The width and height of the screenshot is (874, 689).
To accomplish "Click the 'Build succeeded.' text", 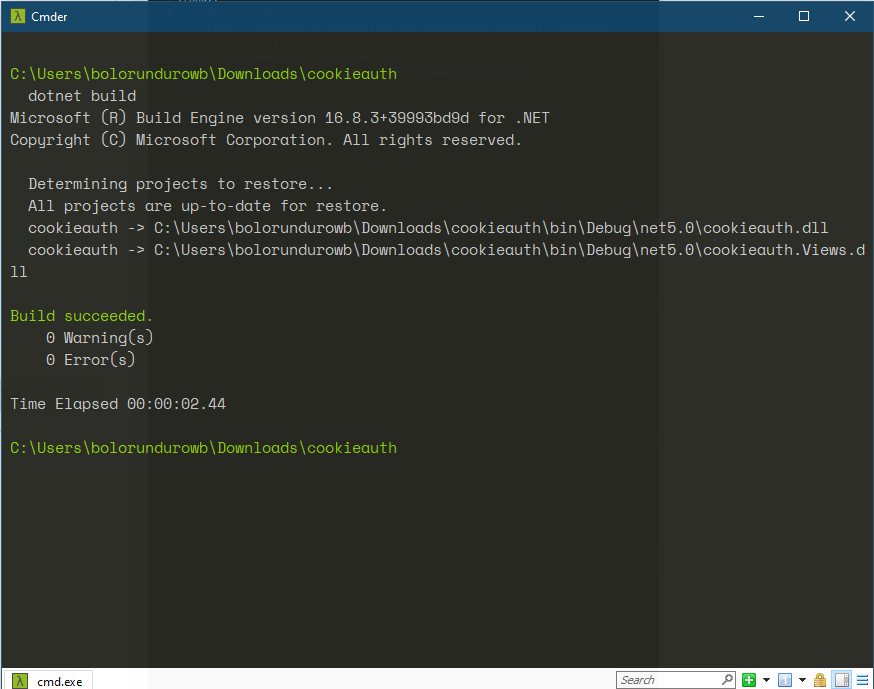I will coord(81,316).
